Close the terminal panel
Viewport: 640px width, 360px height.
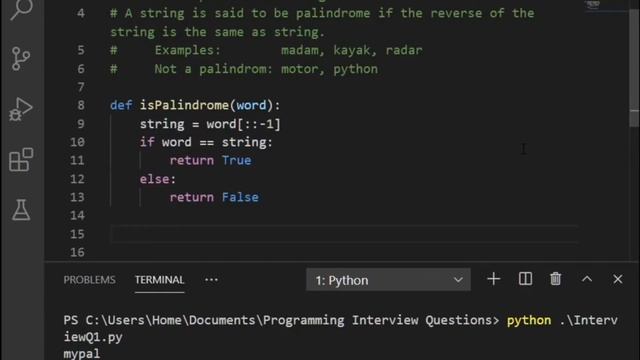[618, 279]
